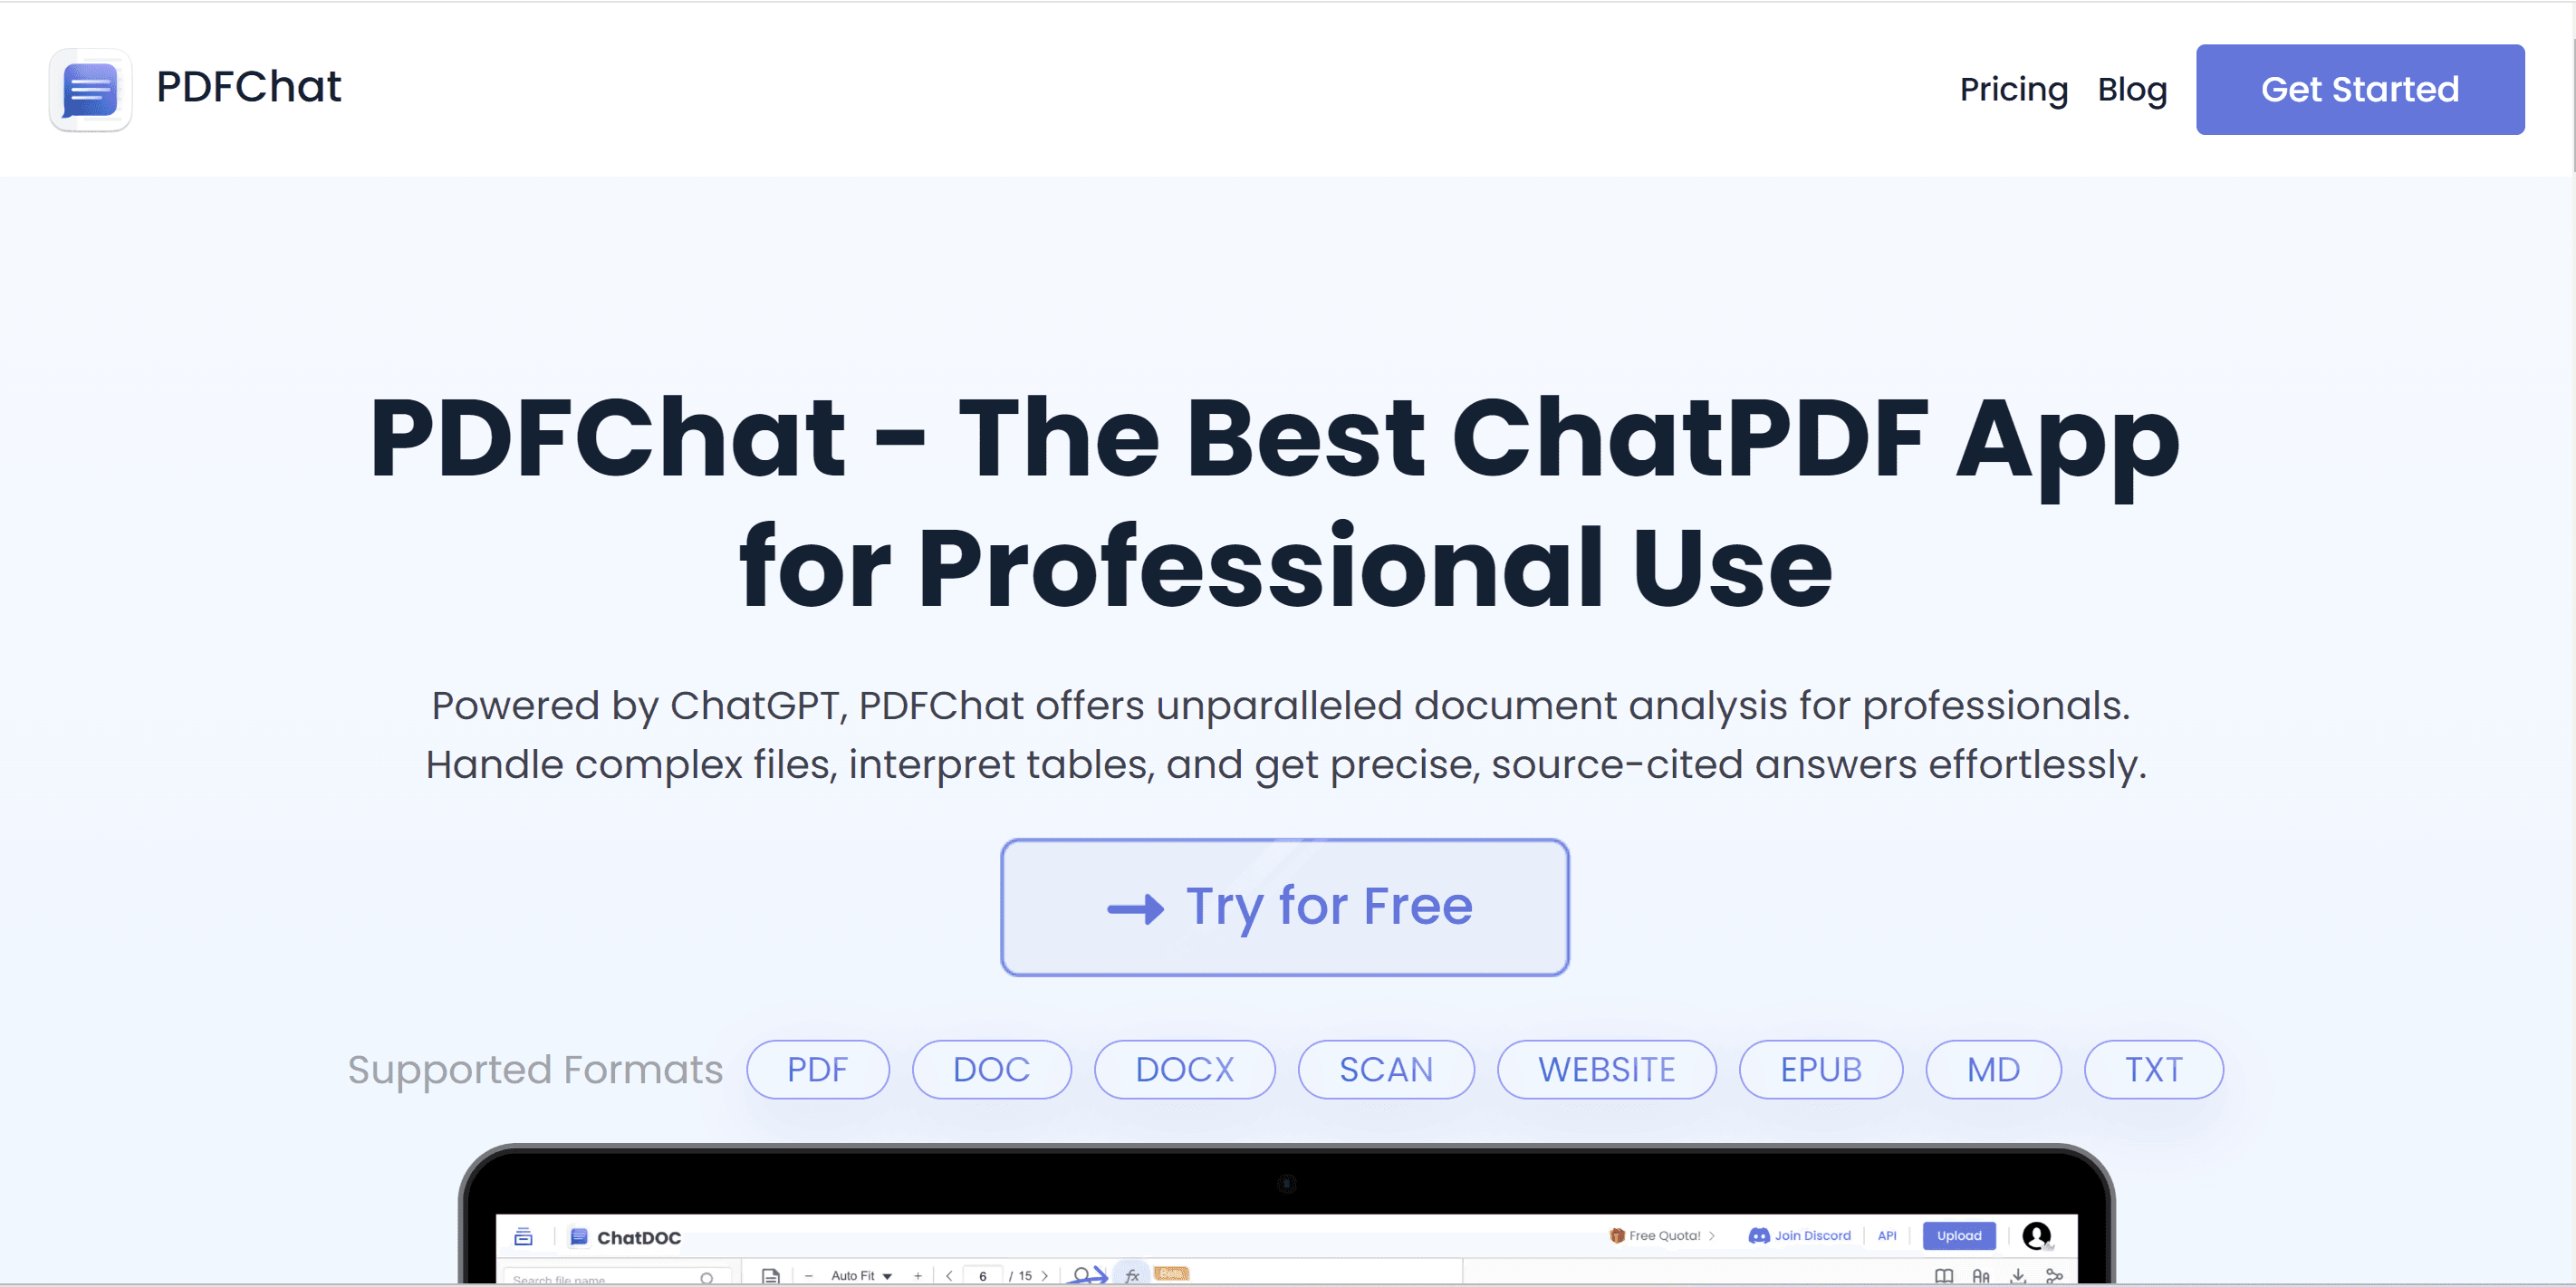This screenshot has height=1287, width=2576.
Task: Click the Discord icon in preview
Action: point(1759,1235)
